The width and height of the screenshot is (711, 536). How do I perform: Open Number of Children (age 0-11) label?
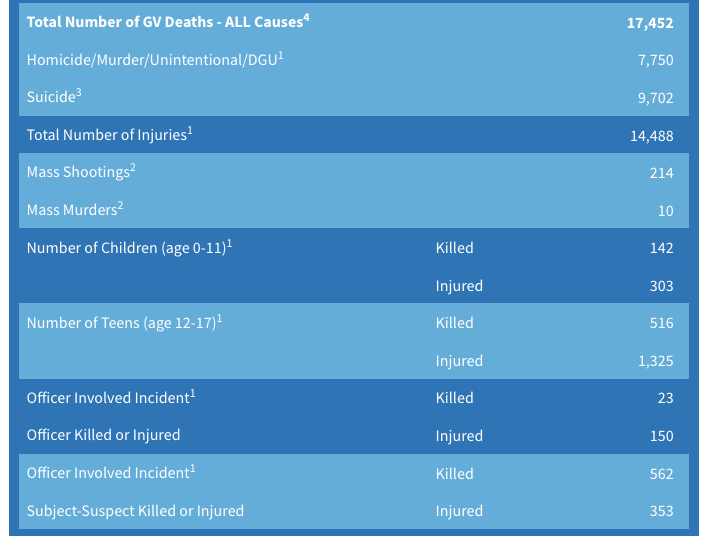pyautogui.click(x=129, y=248)
